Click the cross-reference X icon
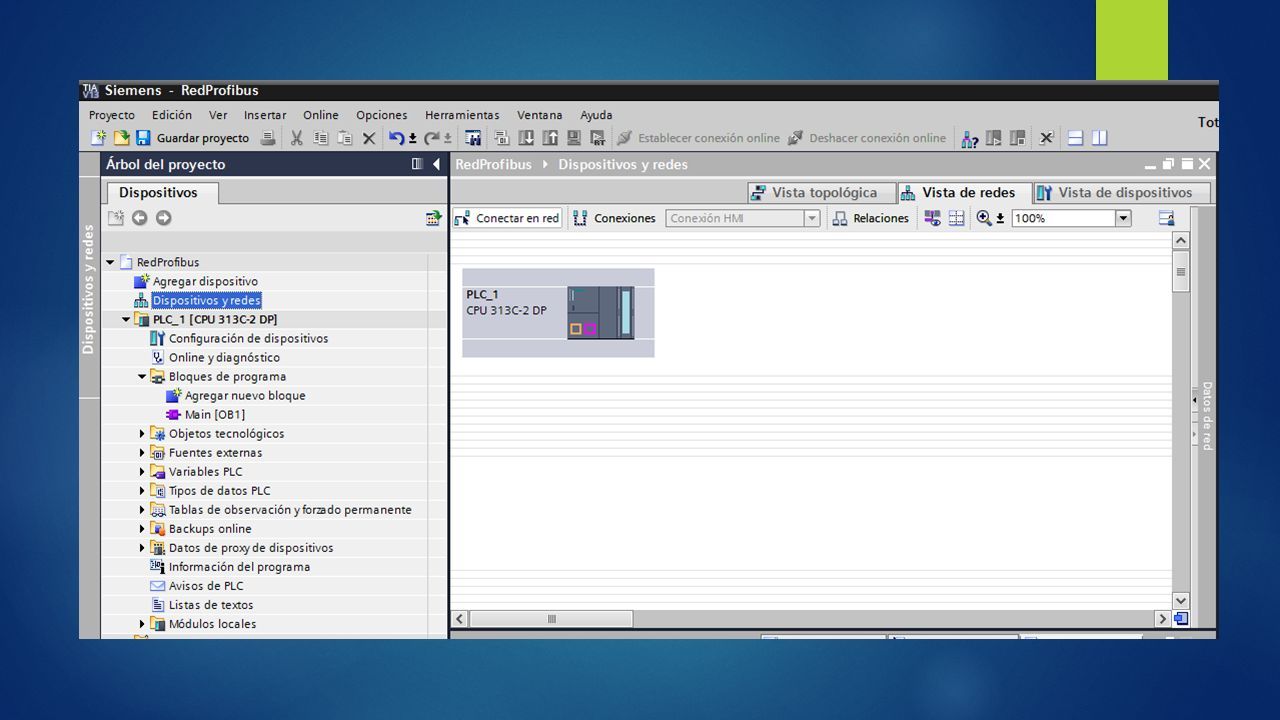The width and height of the screenshot is (1280, 720). click(1046, 138)
